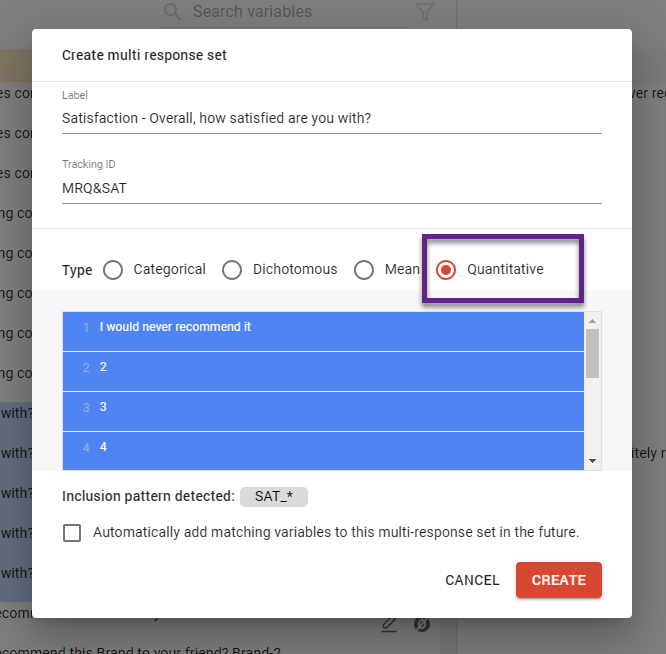
Task: Click the circular slashed hide icon
Action: [422, 625]
